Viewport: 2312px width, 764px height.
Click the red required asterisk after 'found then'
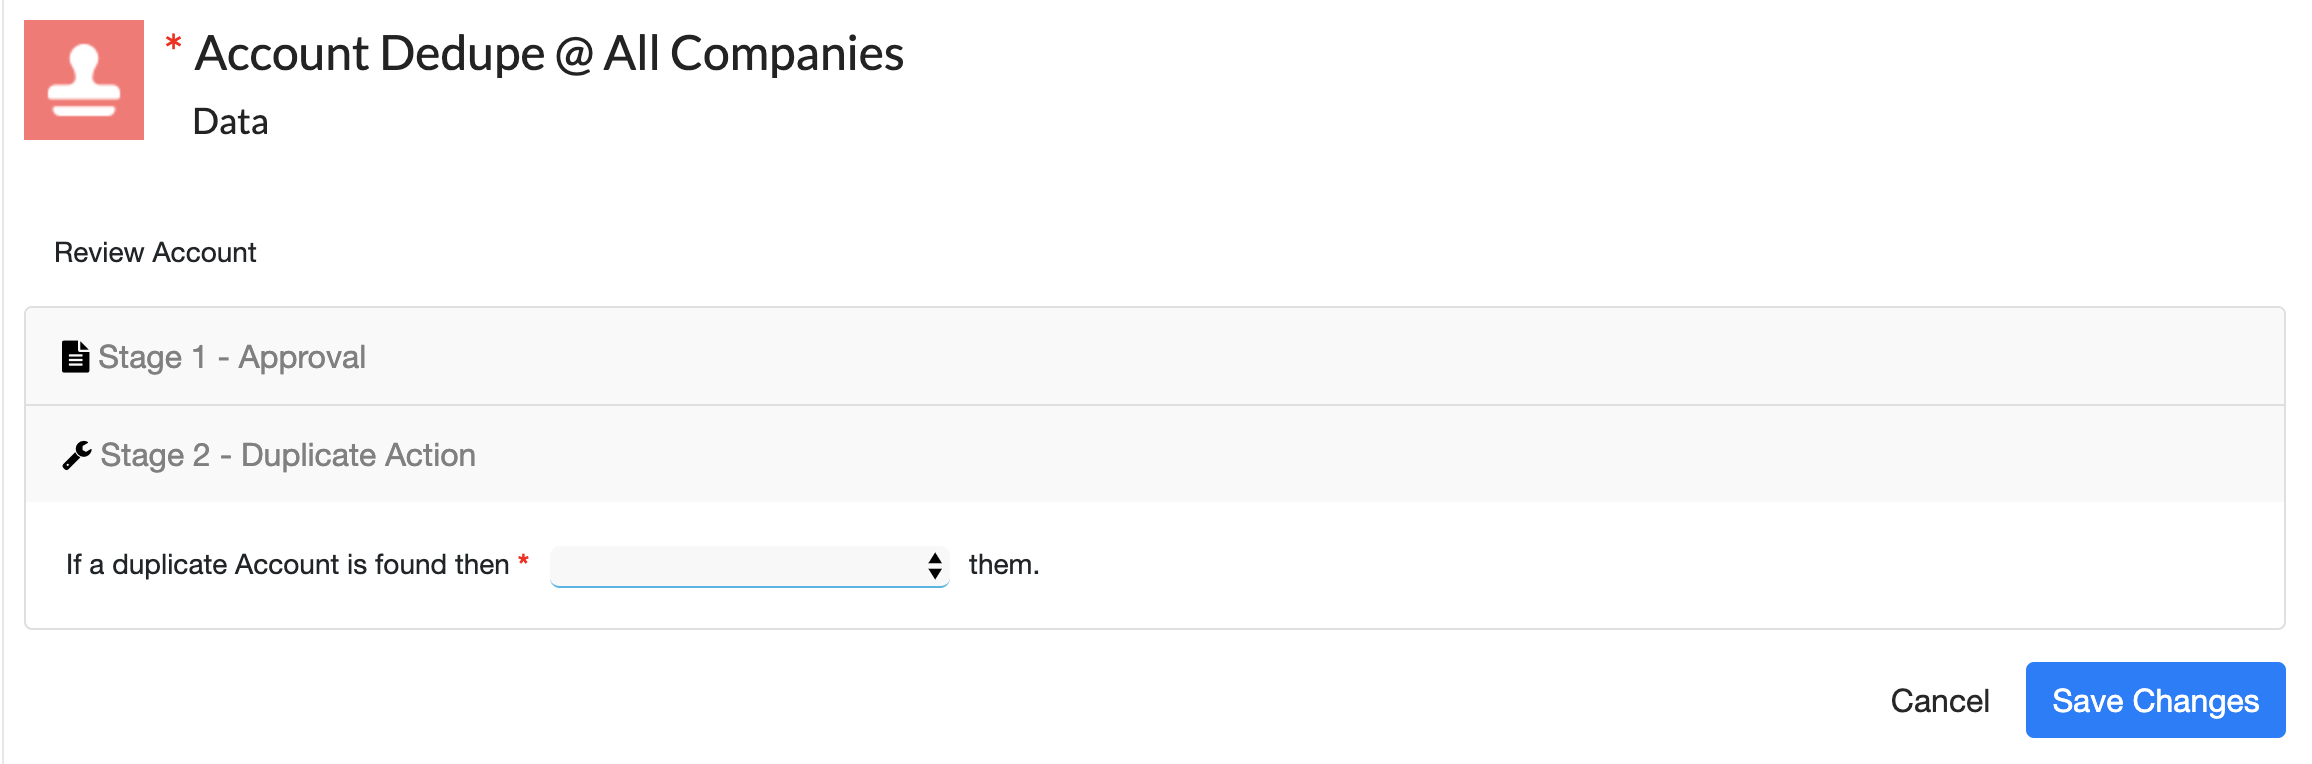tap(523, 561)
